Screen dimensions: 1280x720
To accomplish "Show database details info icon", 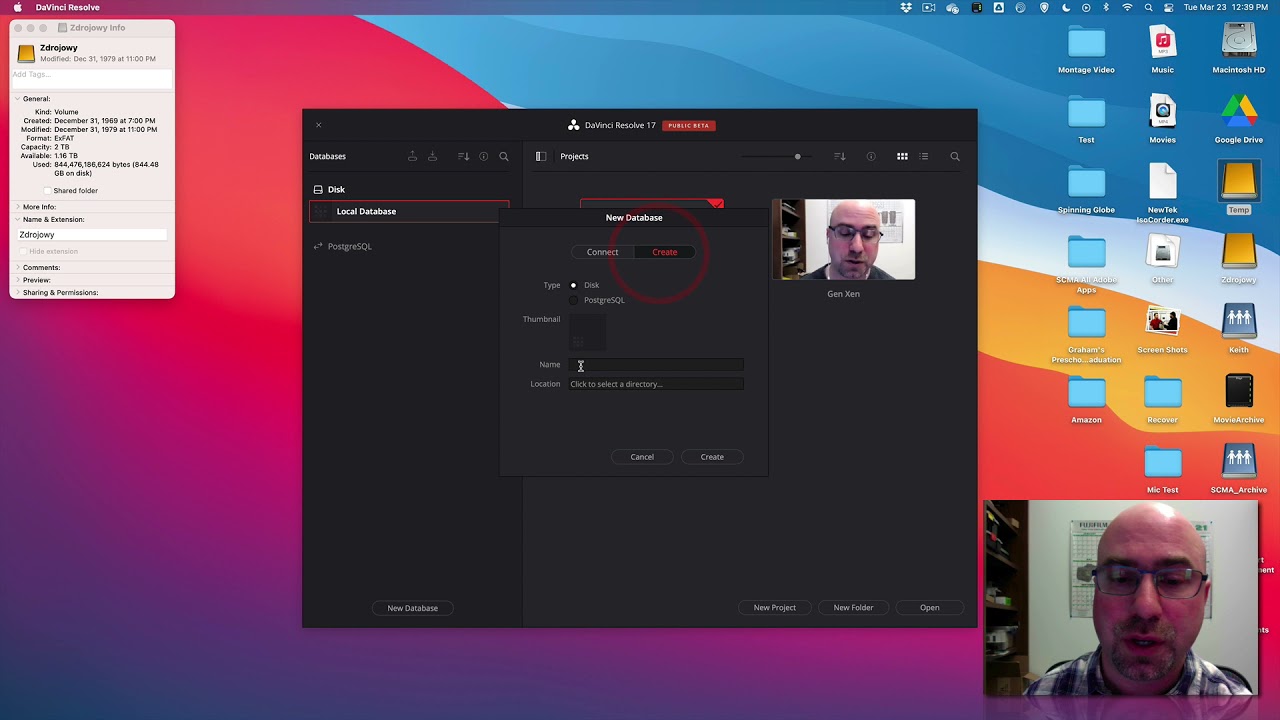I will [484, 156].
